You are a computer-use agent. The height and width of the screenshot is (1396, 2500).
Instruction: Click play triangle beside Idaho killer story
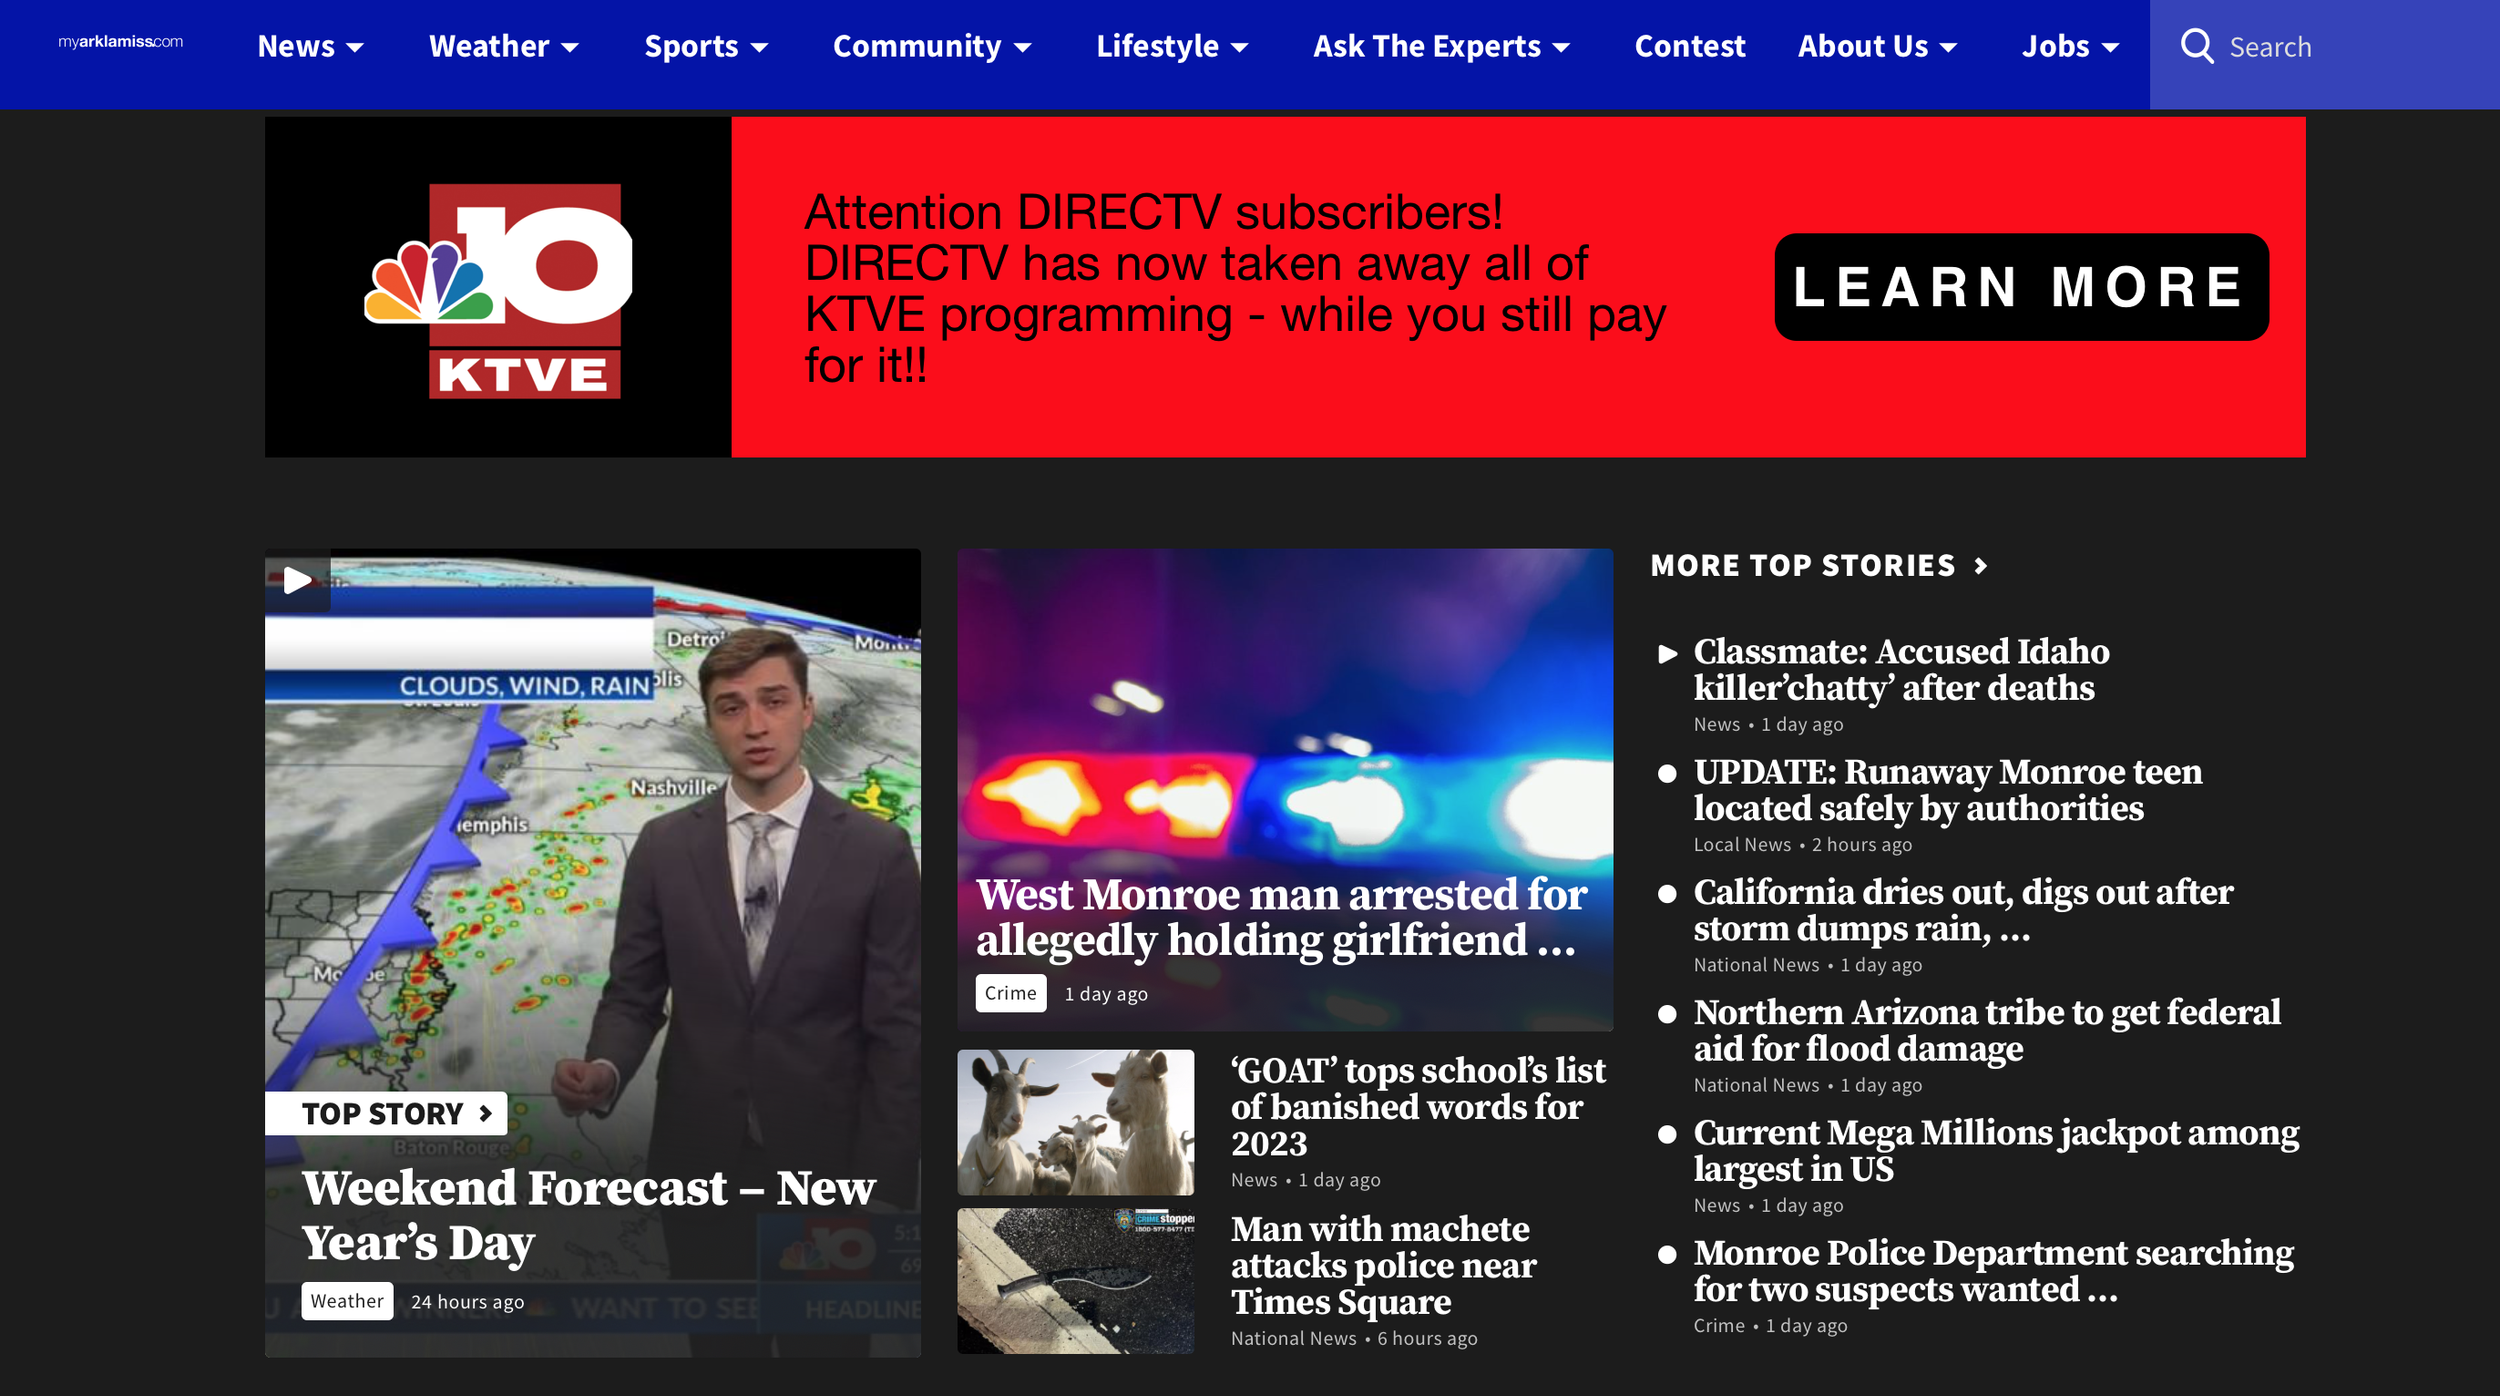(1667, 654)
